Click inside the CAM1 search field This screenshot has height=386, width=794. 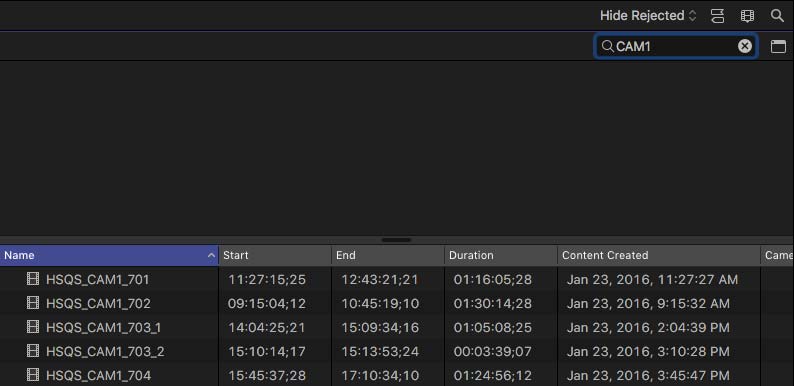pyautogui.click(x=676, y=46)
